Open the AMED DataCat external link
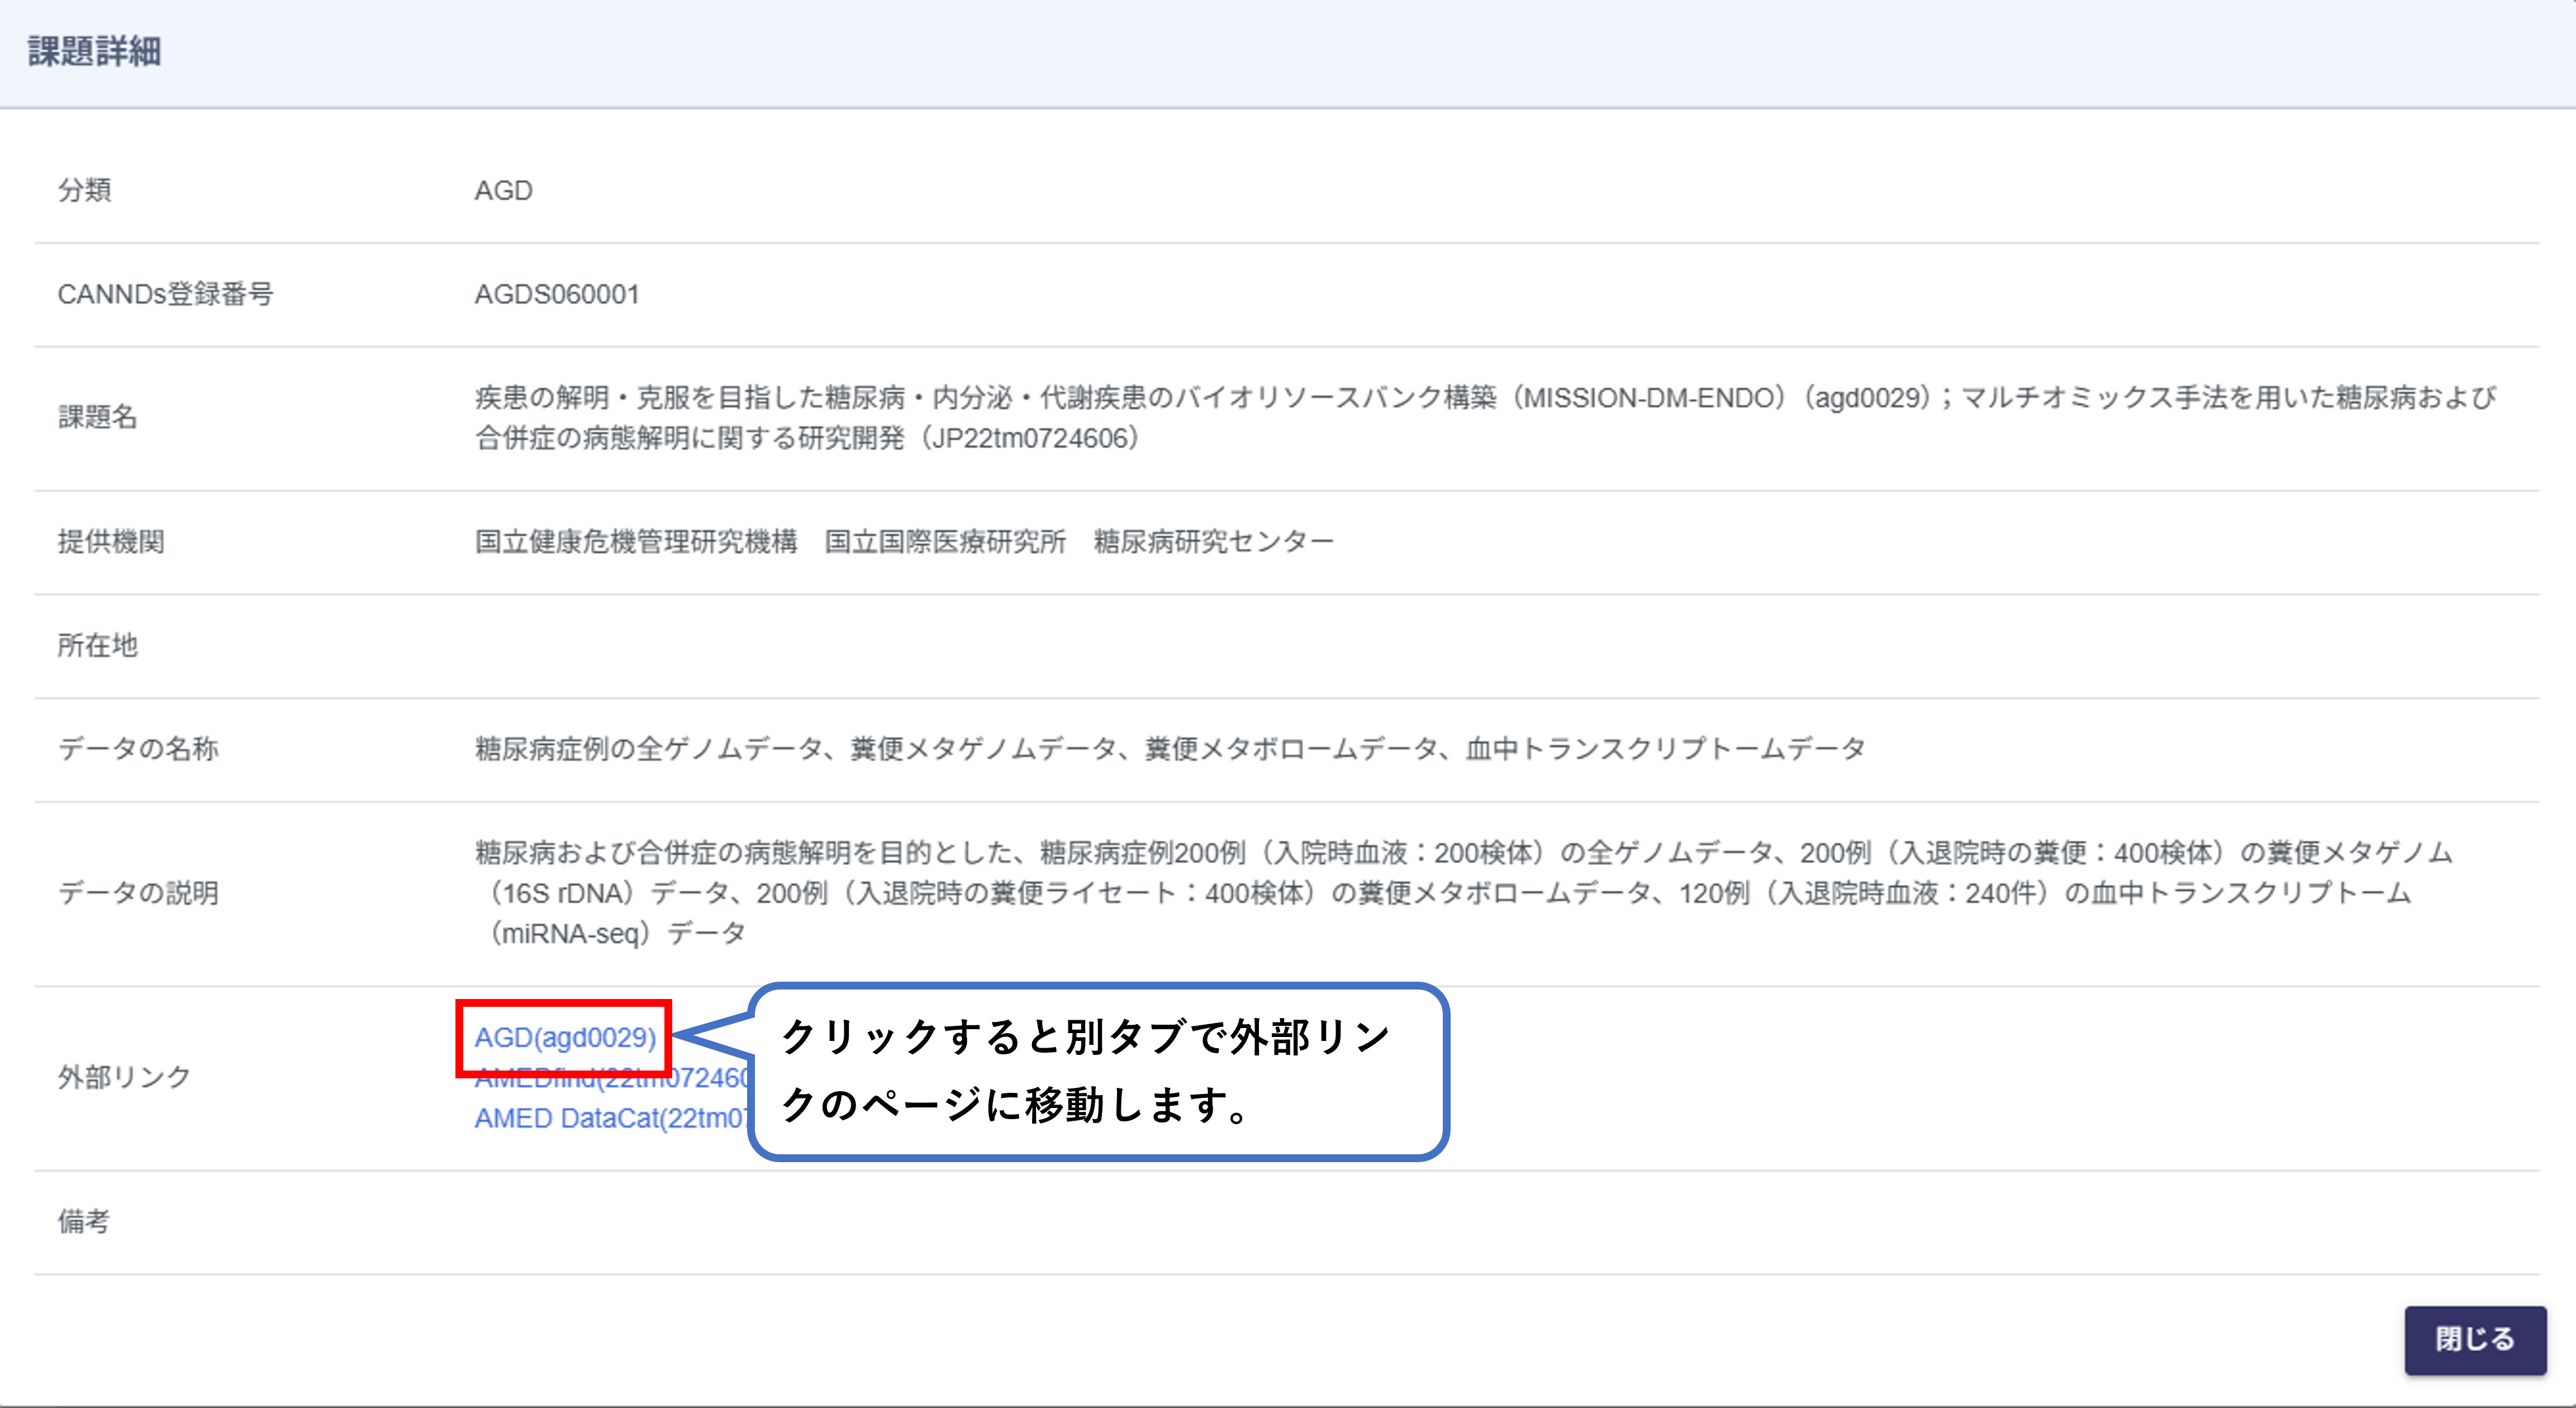 click(x=610, y=1119)
